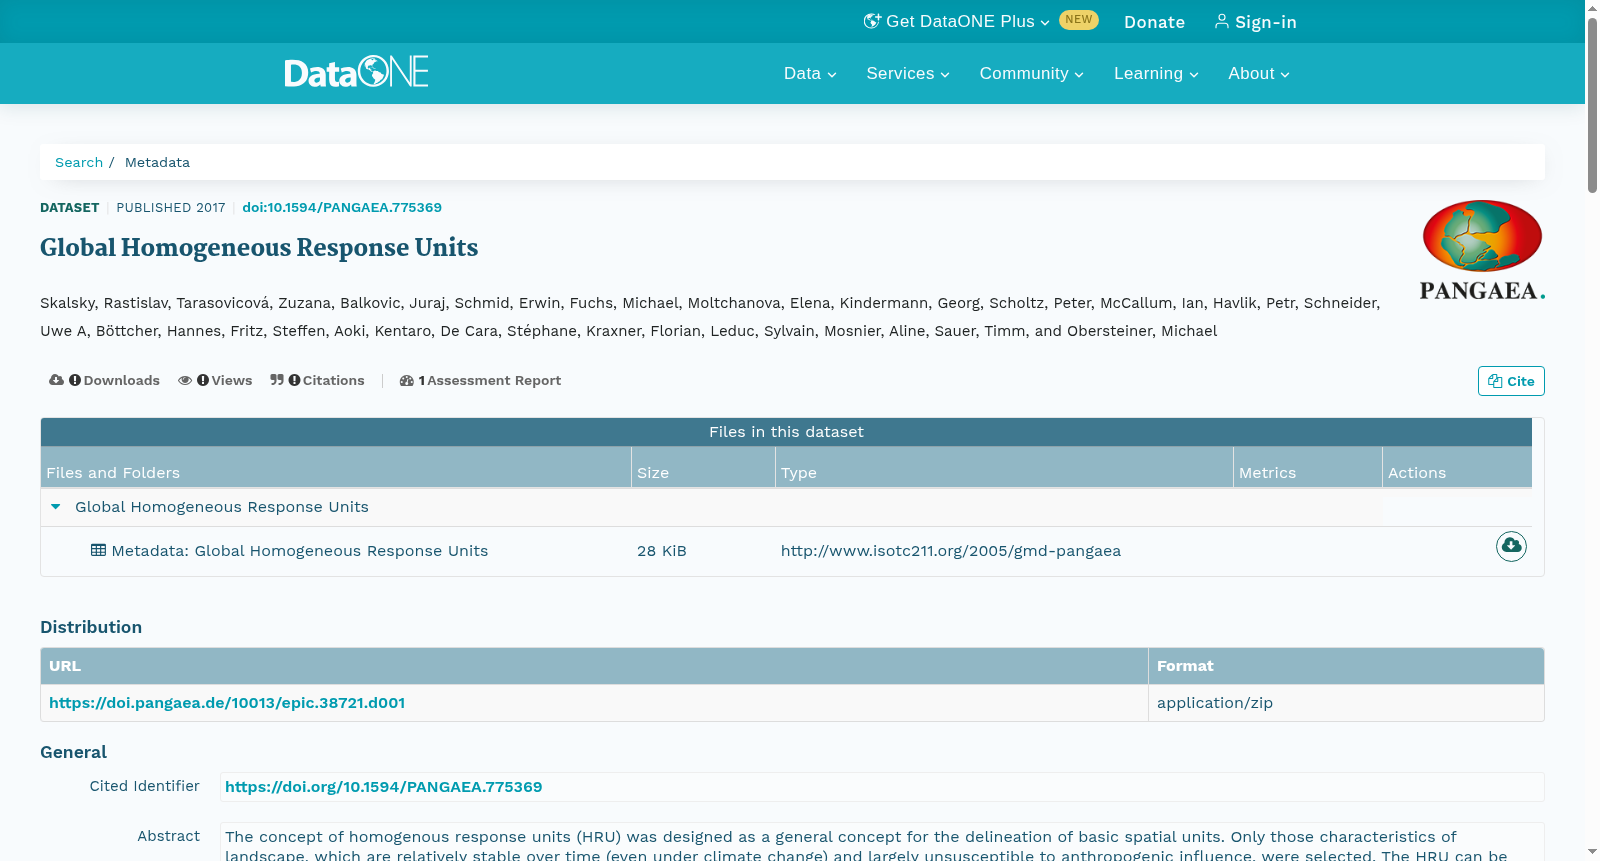This screenshot has width=1600, height=861.
Task: Collapse the Global Homogeneous Response Units folder
Action: point(56,507)
